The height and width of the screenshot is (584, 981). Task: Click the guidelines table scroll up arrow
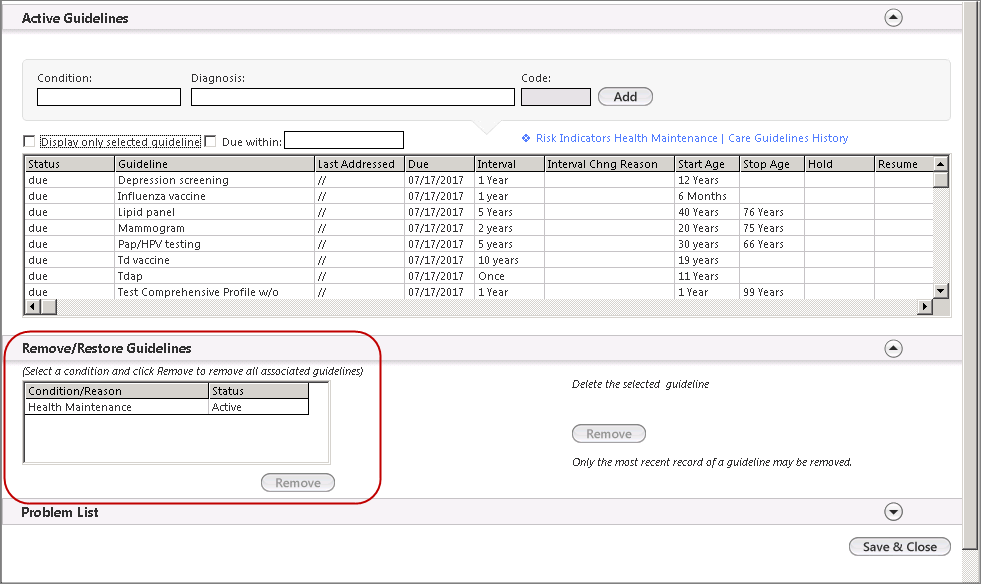pos(940,164)
